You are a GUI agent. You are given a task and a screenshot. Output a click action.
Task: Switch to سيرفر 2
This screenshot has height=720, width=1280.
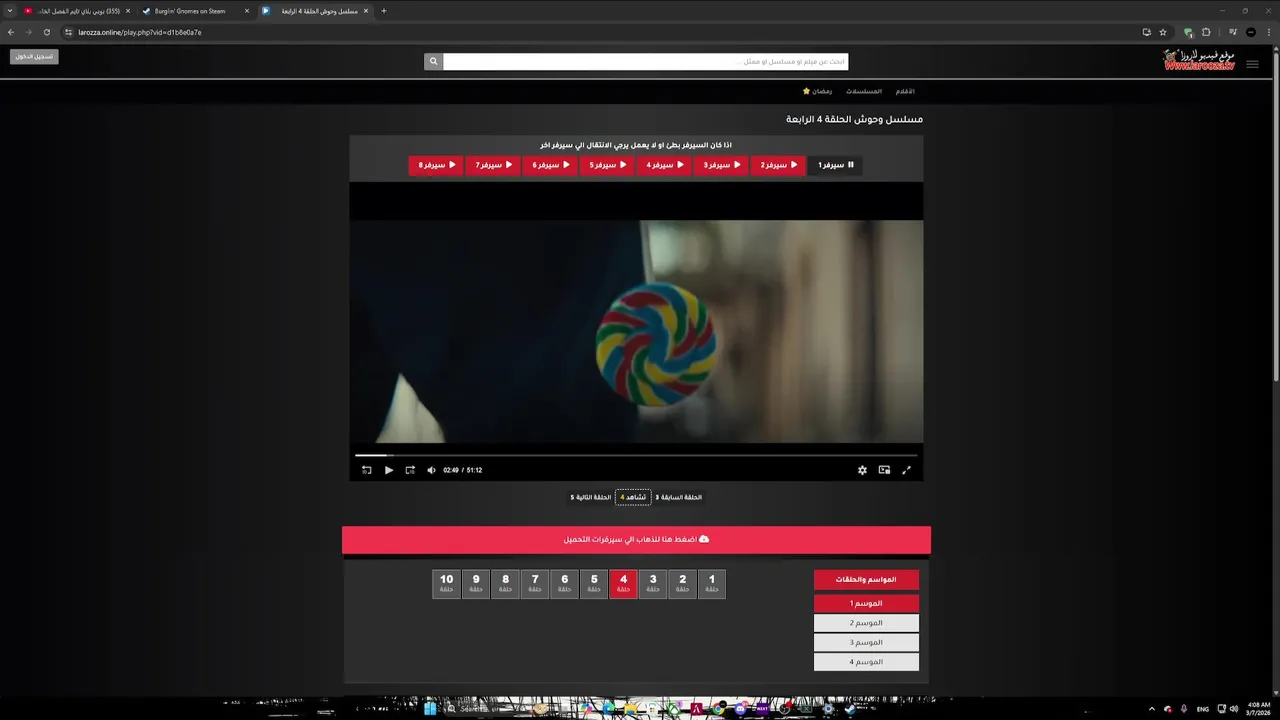coord(778,165)
